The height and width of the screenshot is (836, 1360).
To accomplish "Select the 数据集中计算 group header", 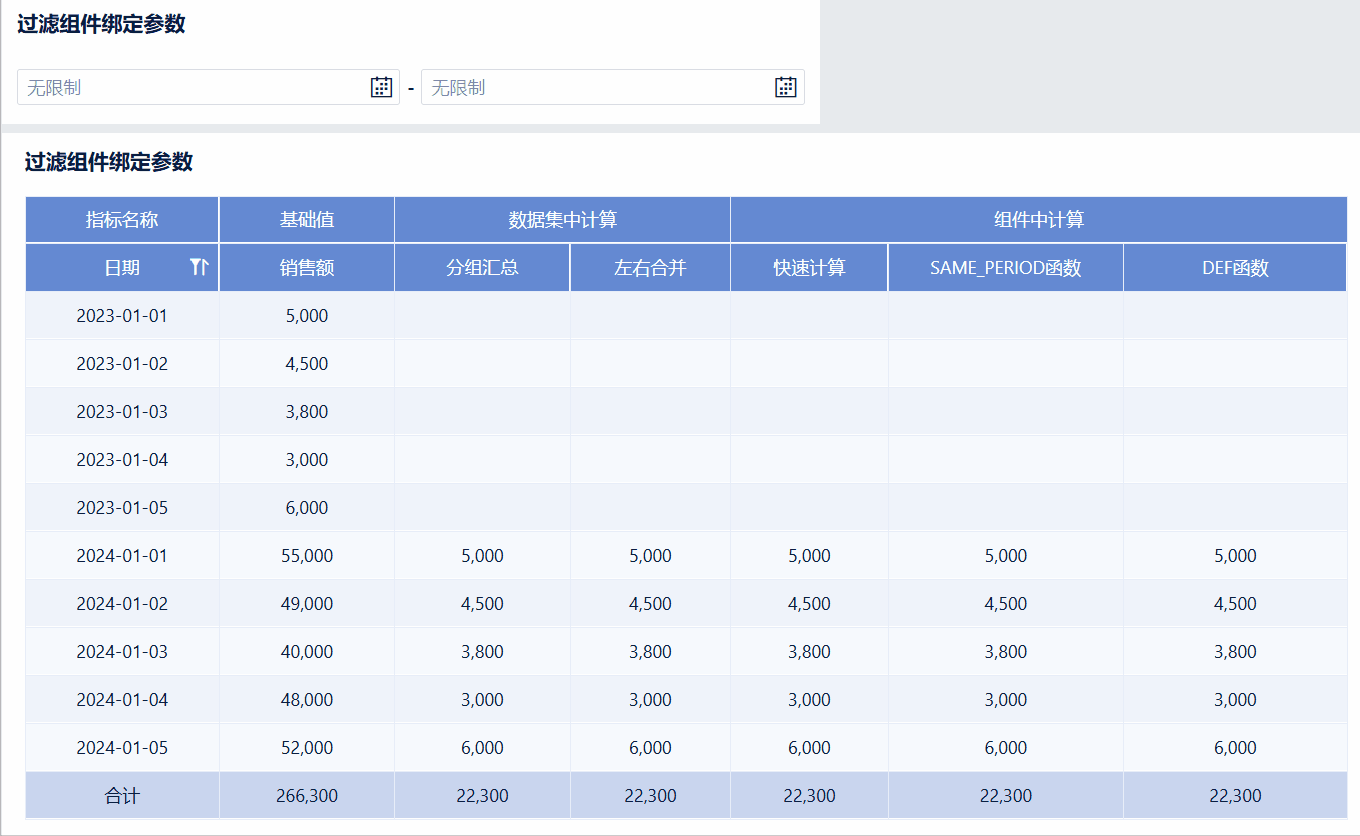I will (563, 220).
